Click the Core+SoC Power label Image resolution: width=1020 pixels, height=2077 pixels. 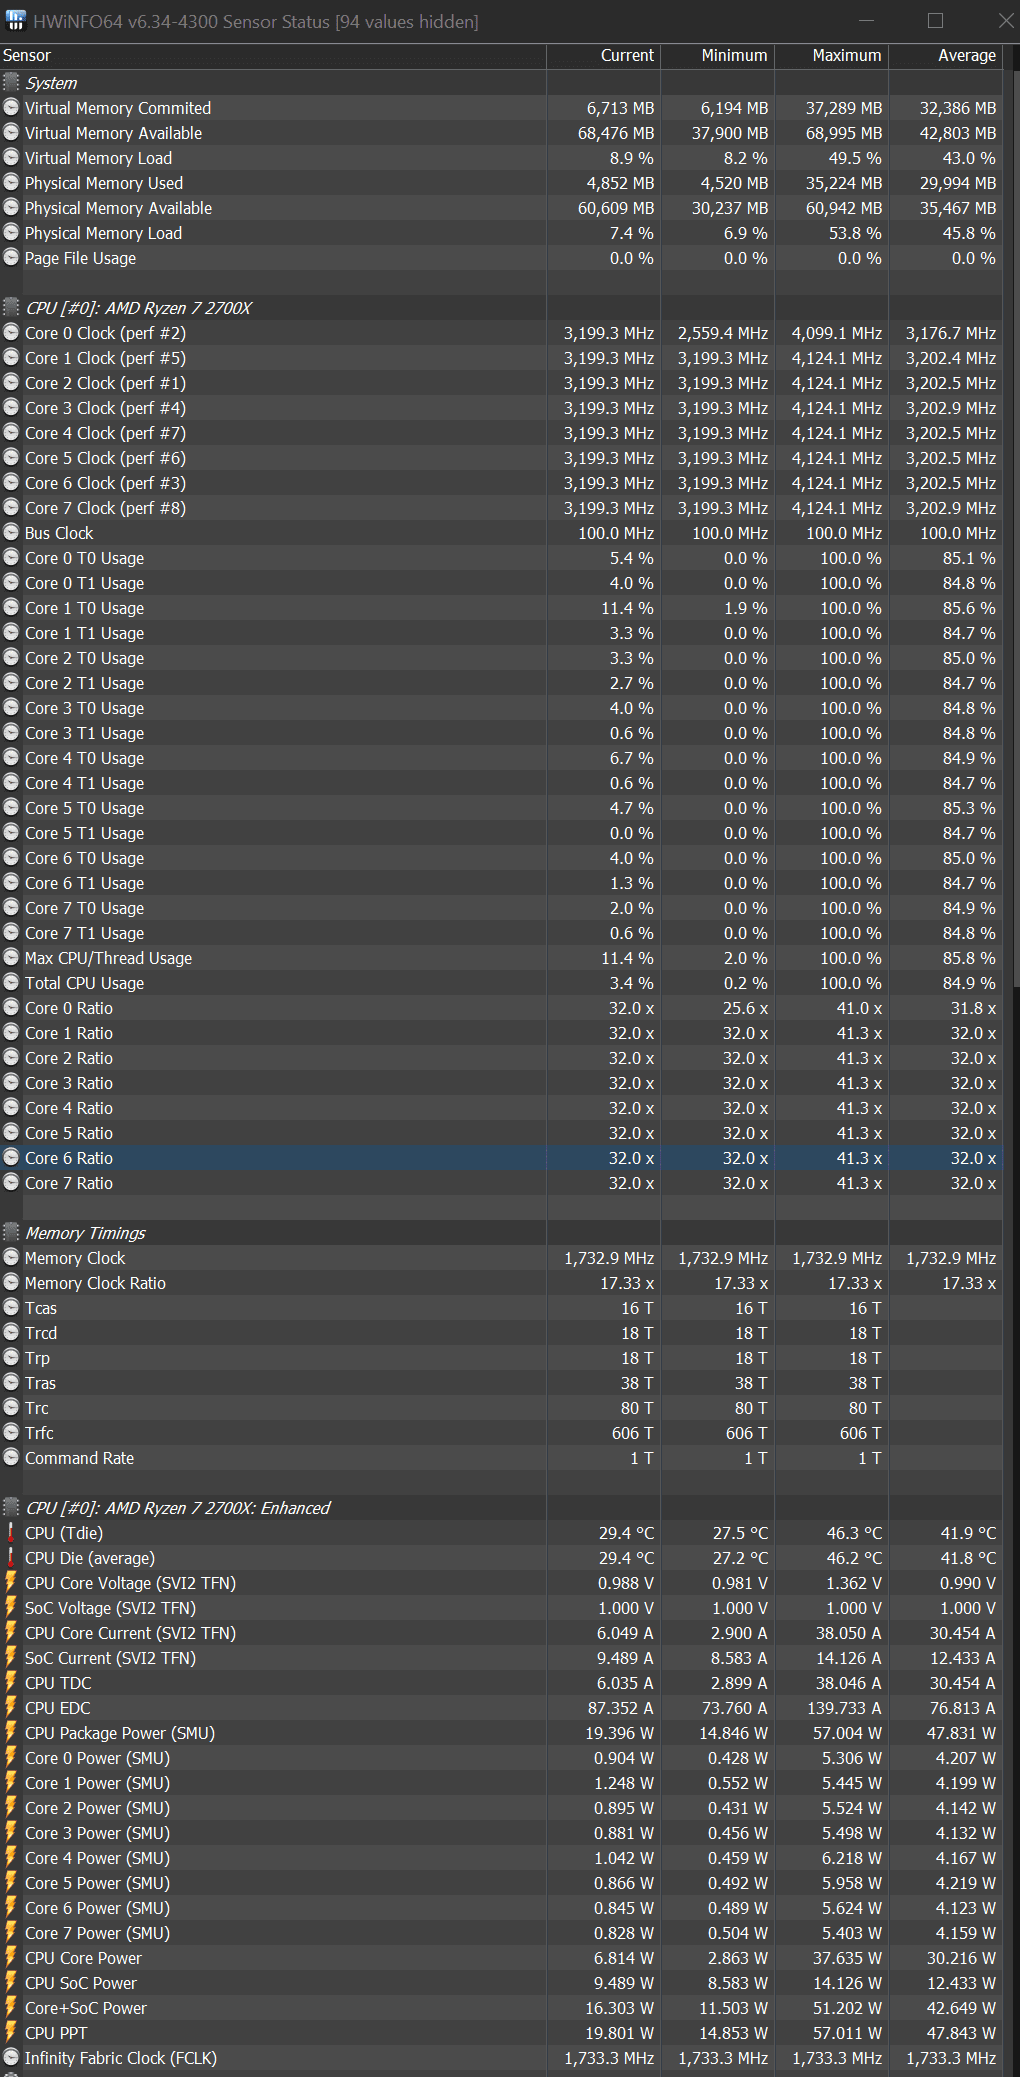click(x=86, y=2008)
